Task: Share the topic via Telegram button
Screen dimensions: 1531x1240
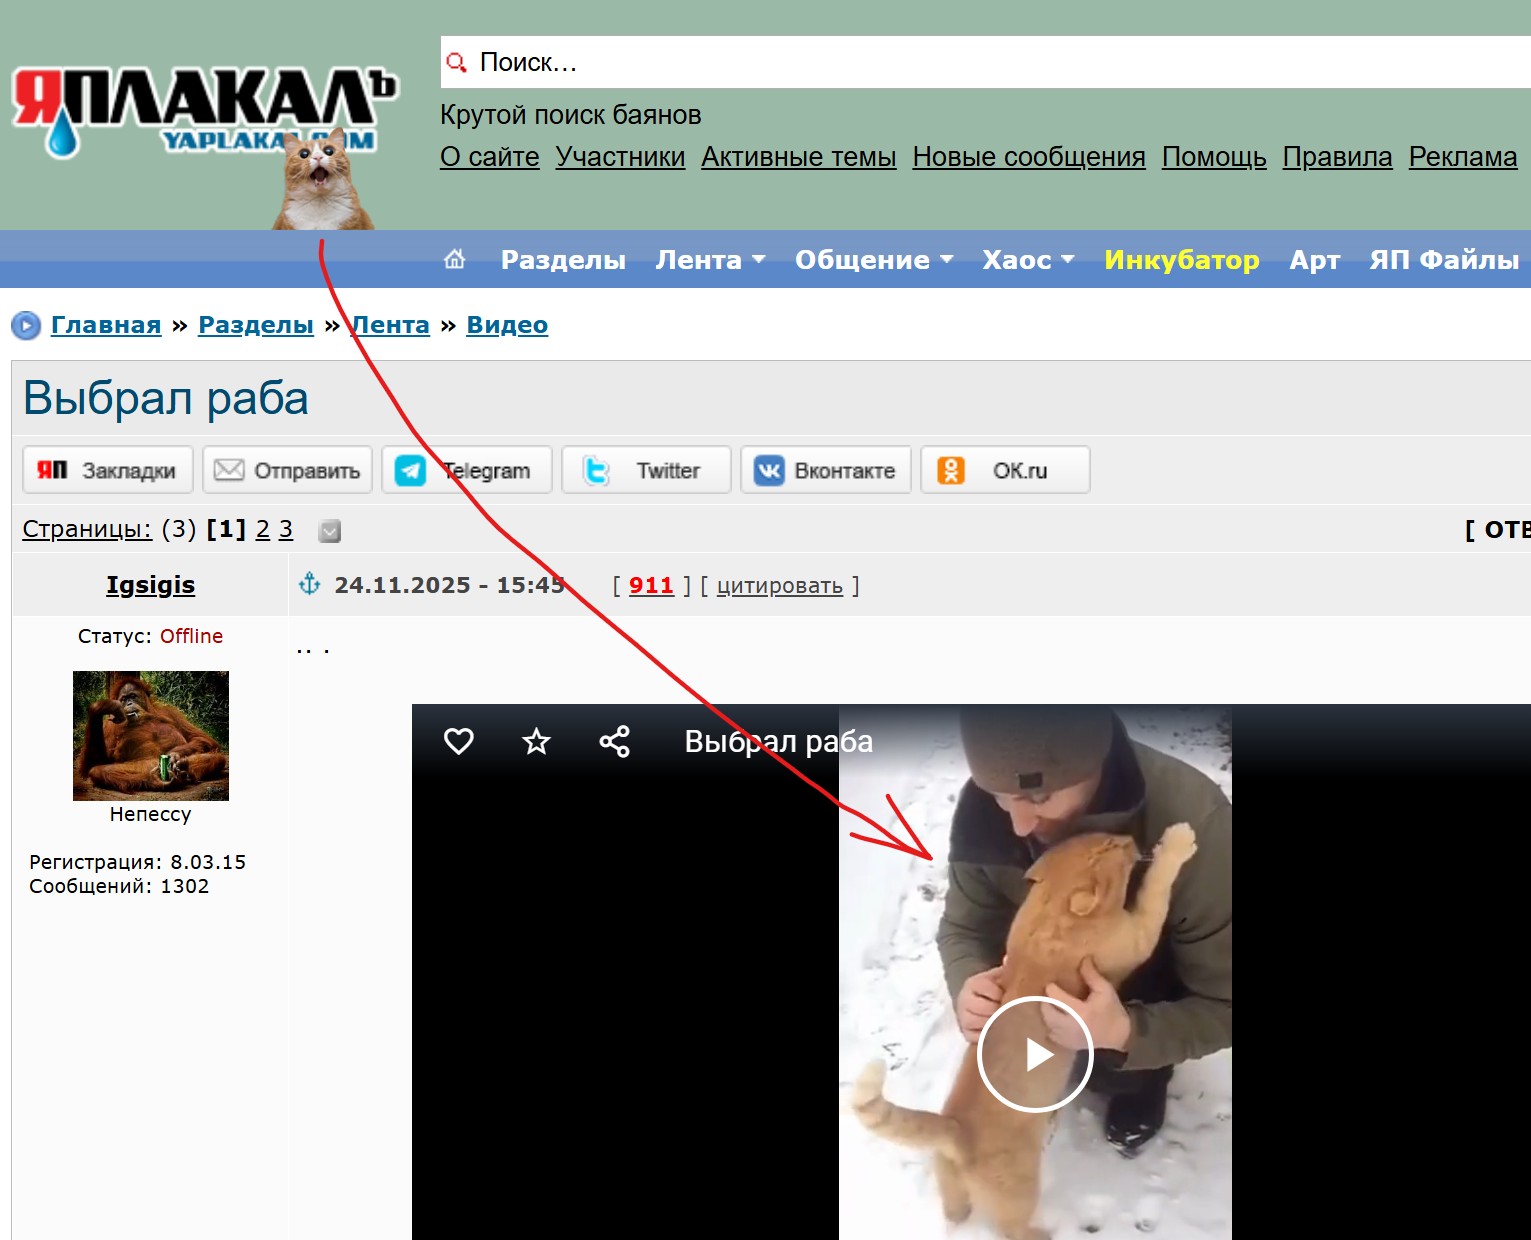Action: point(467,470)
